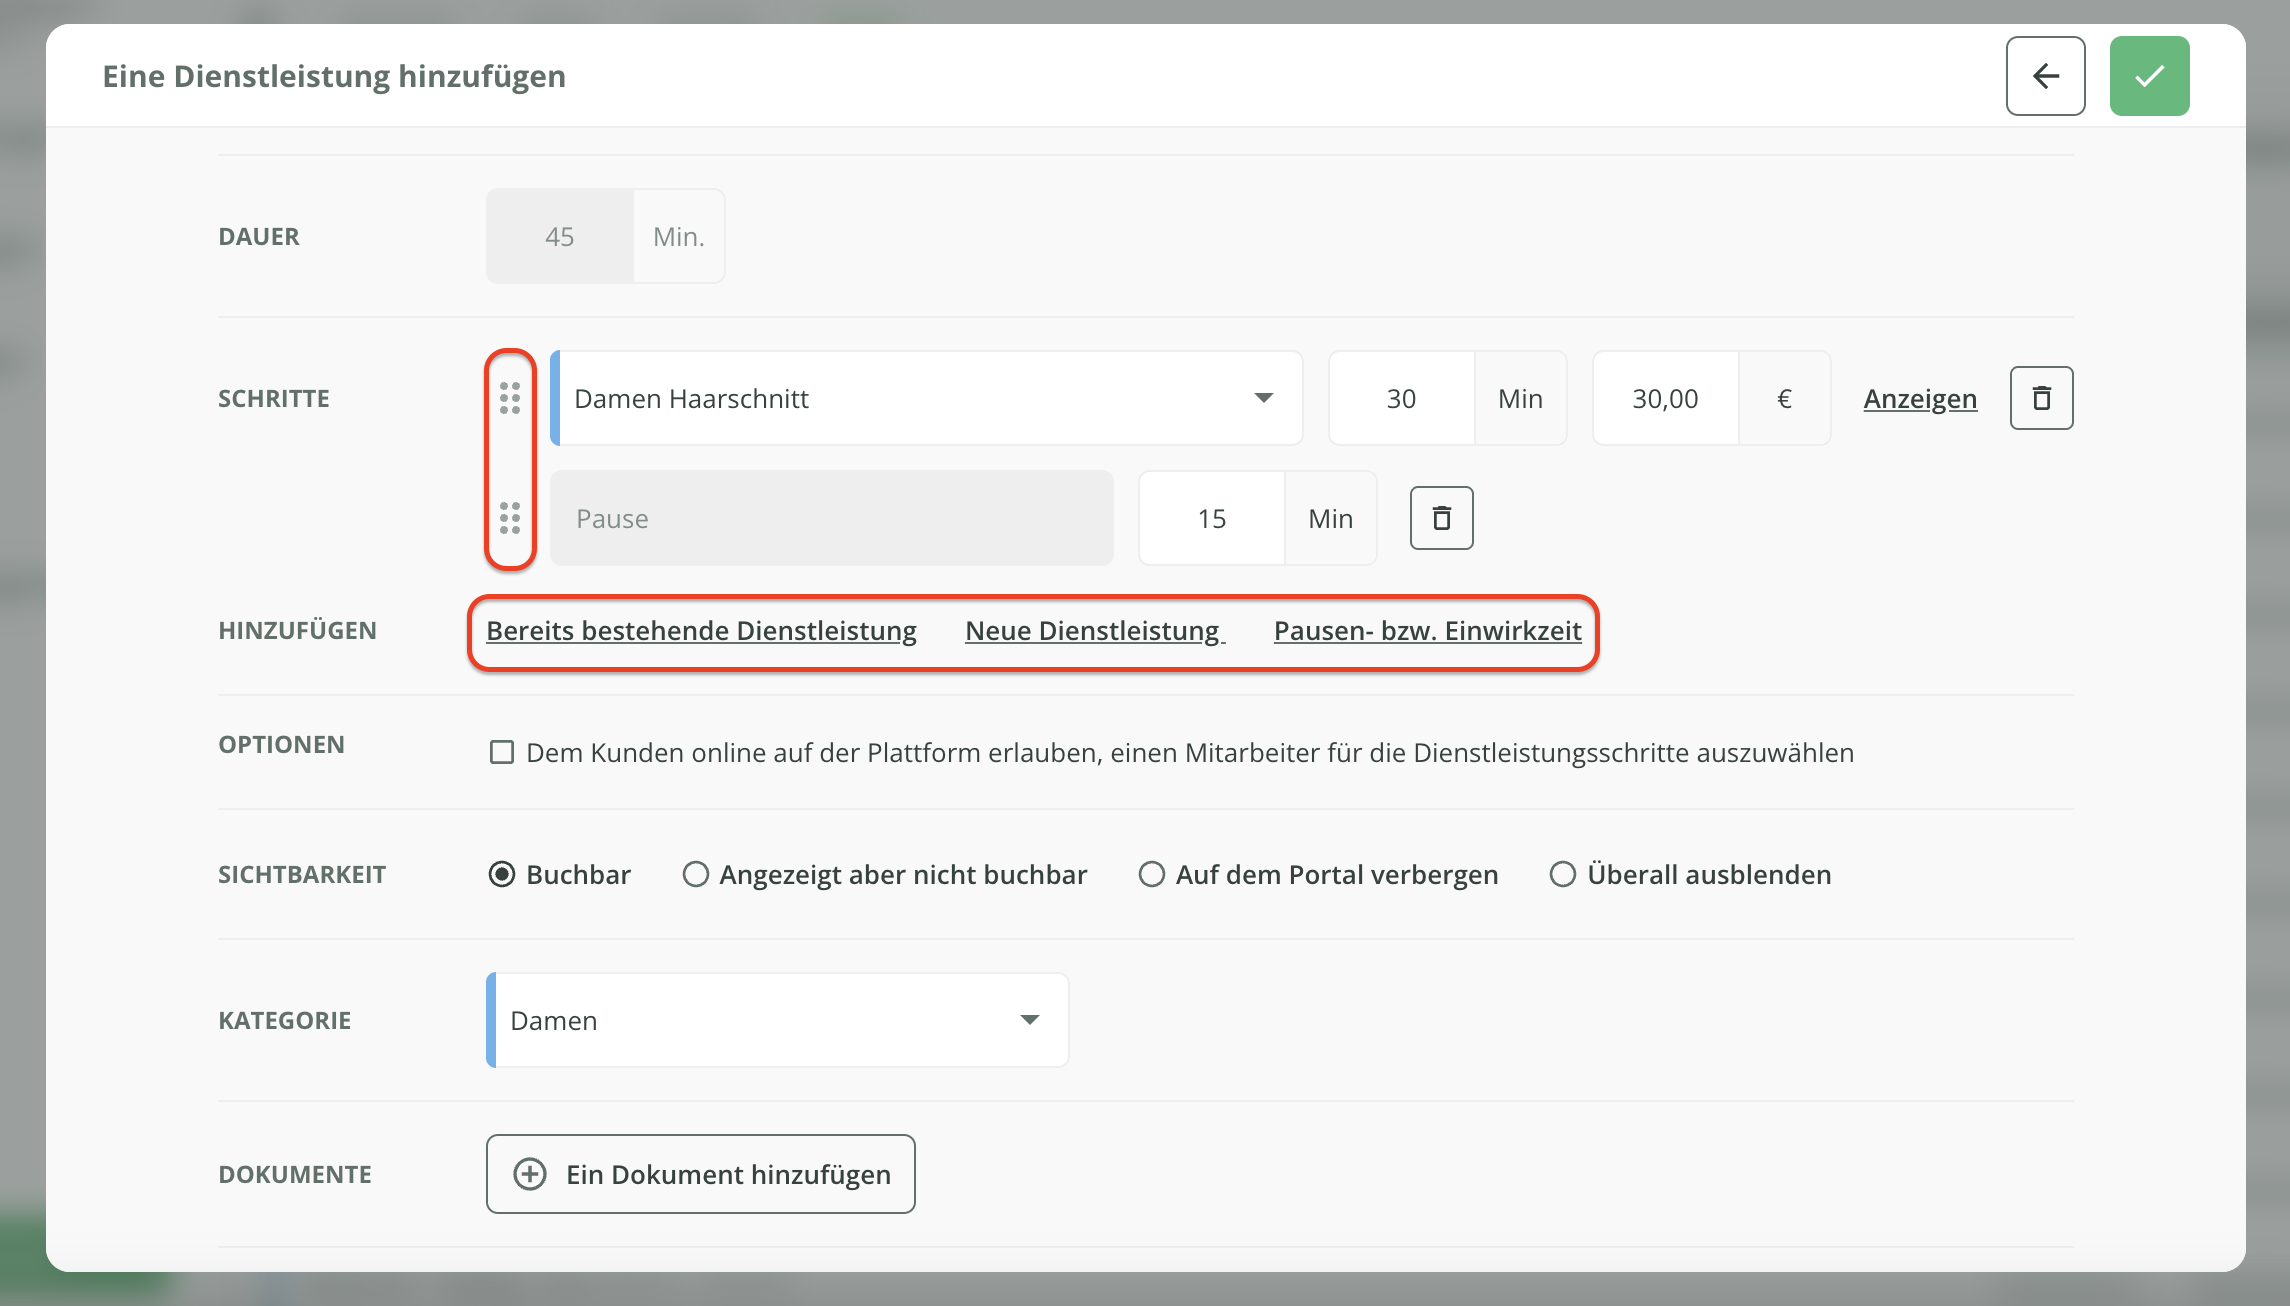Click the Pause duration field showing 15

pos(1211,518)
